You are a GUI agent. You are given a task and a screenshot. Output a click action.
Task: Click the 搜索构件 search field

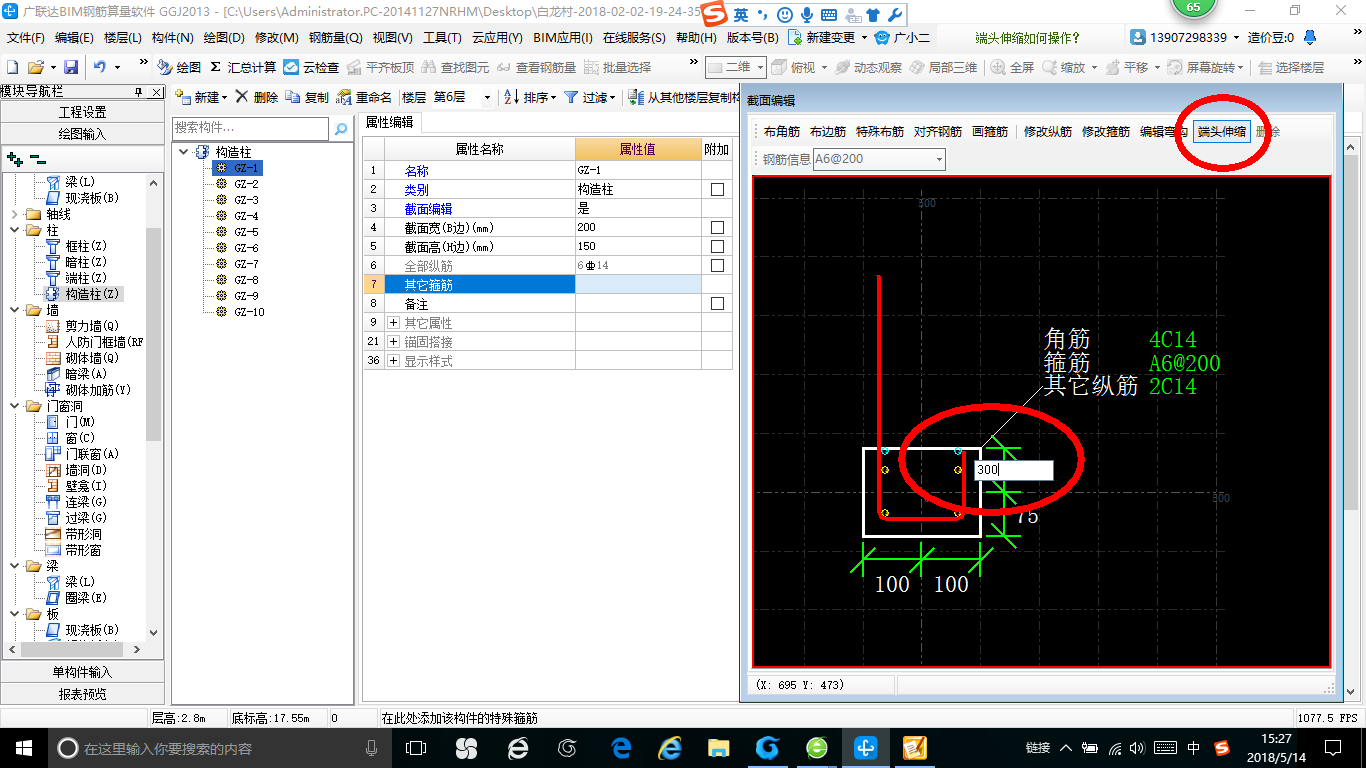click(x=250, y=128)
